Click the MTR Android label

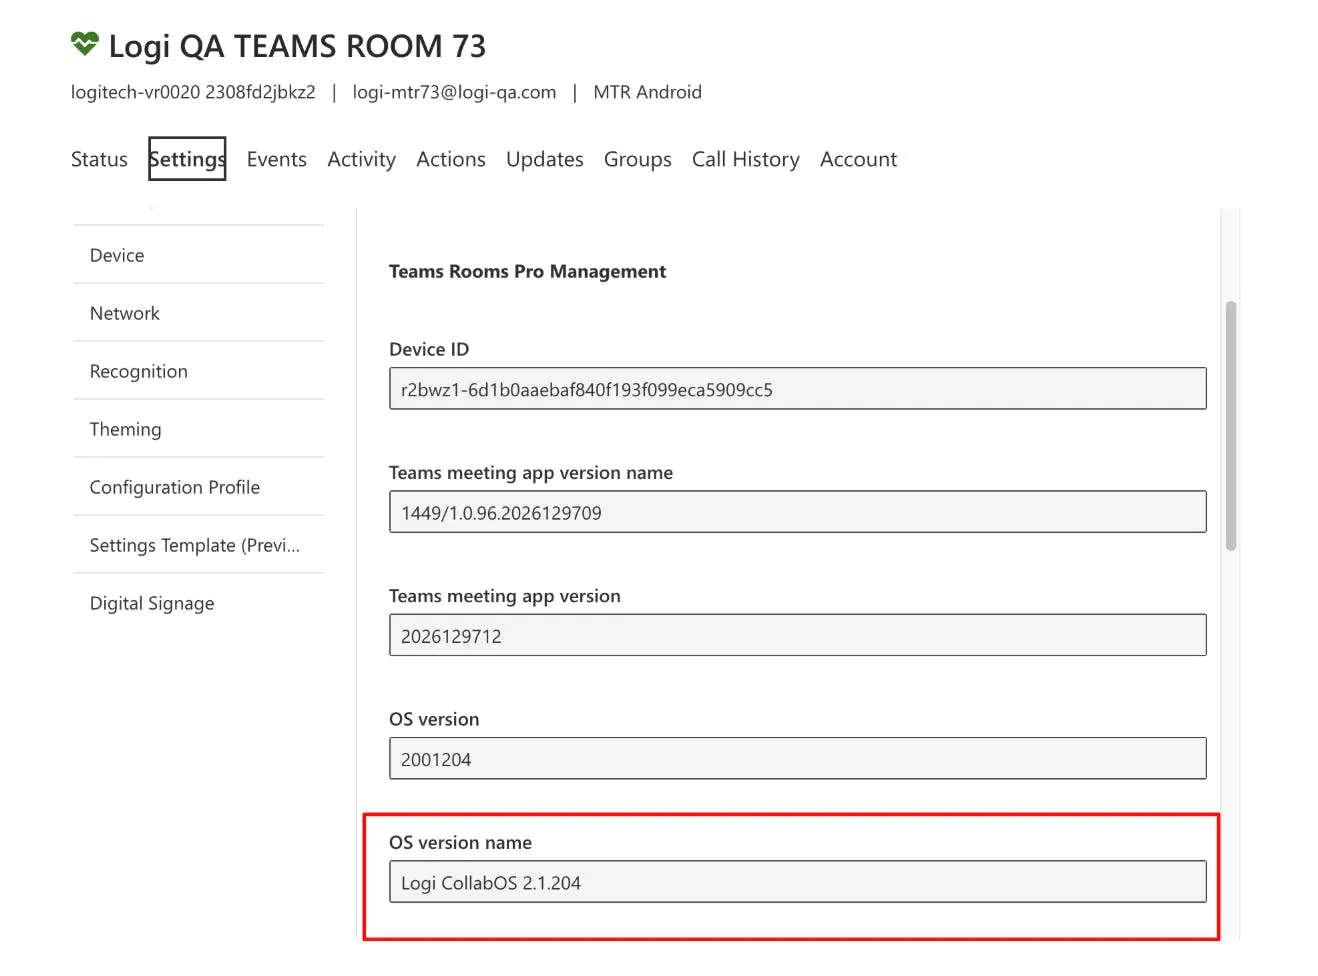click(647, 92)
